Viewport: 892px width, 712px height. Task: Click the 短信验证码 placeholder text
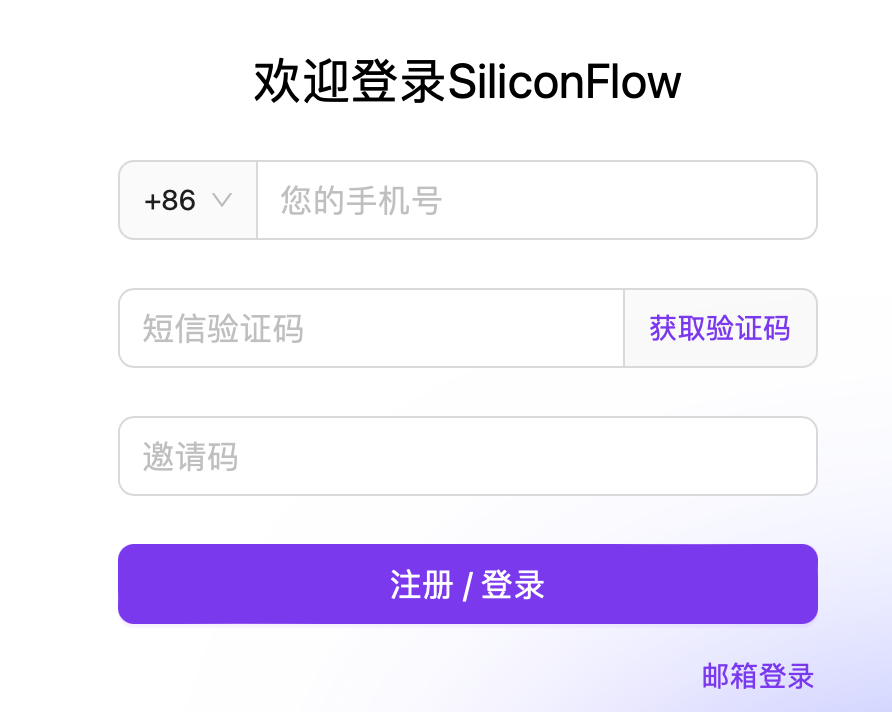click(222, 328)
